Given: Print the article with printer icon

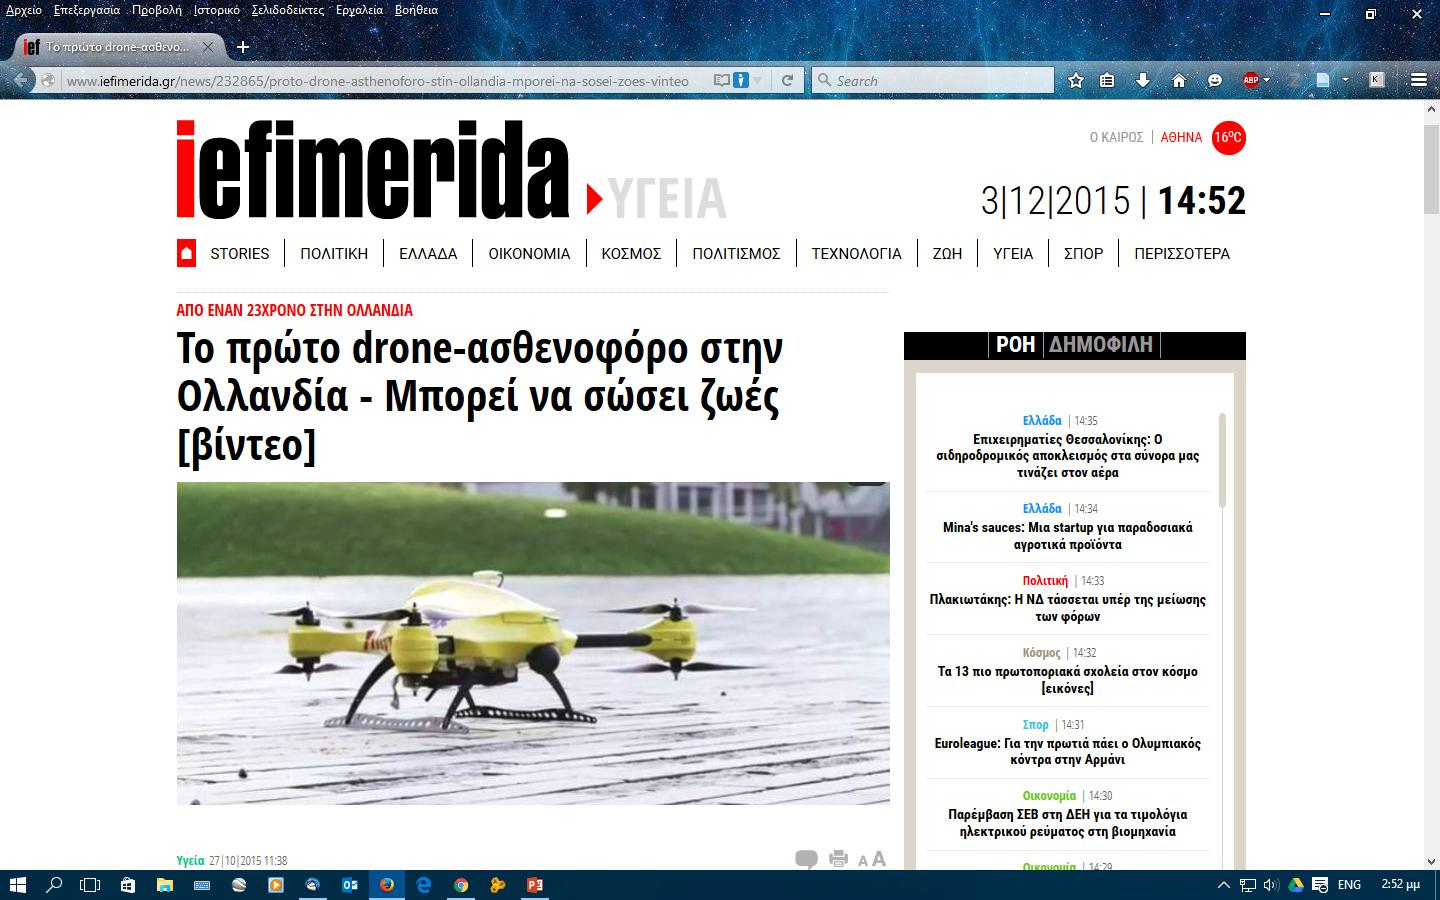Looking at the screenshot, I should pyautogui.click(x=839, y=859).
